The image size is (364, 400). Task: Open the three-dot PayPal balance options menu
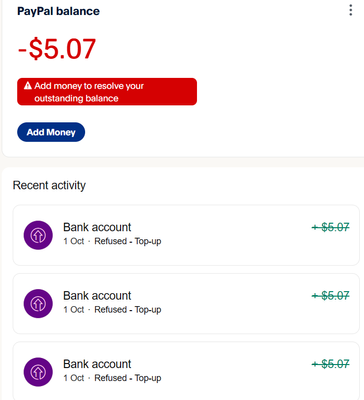click(350, 10)
